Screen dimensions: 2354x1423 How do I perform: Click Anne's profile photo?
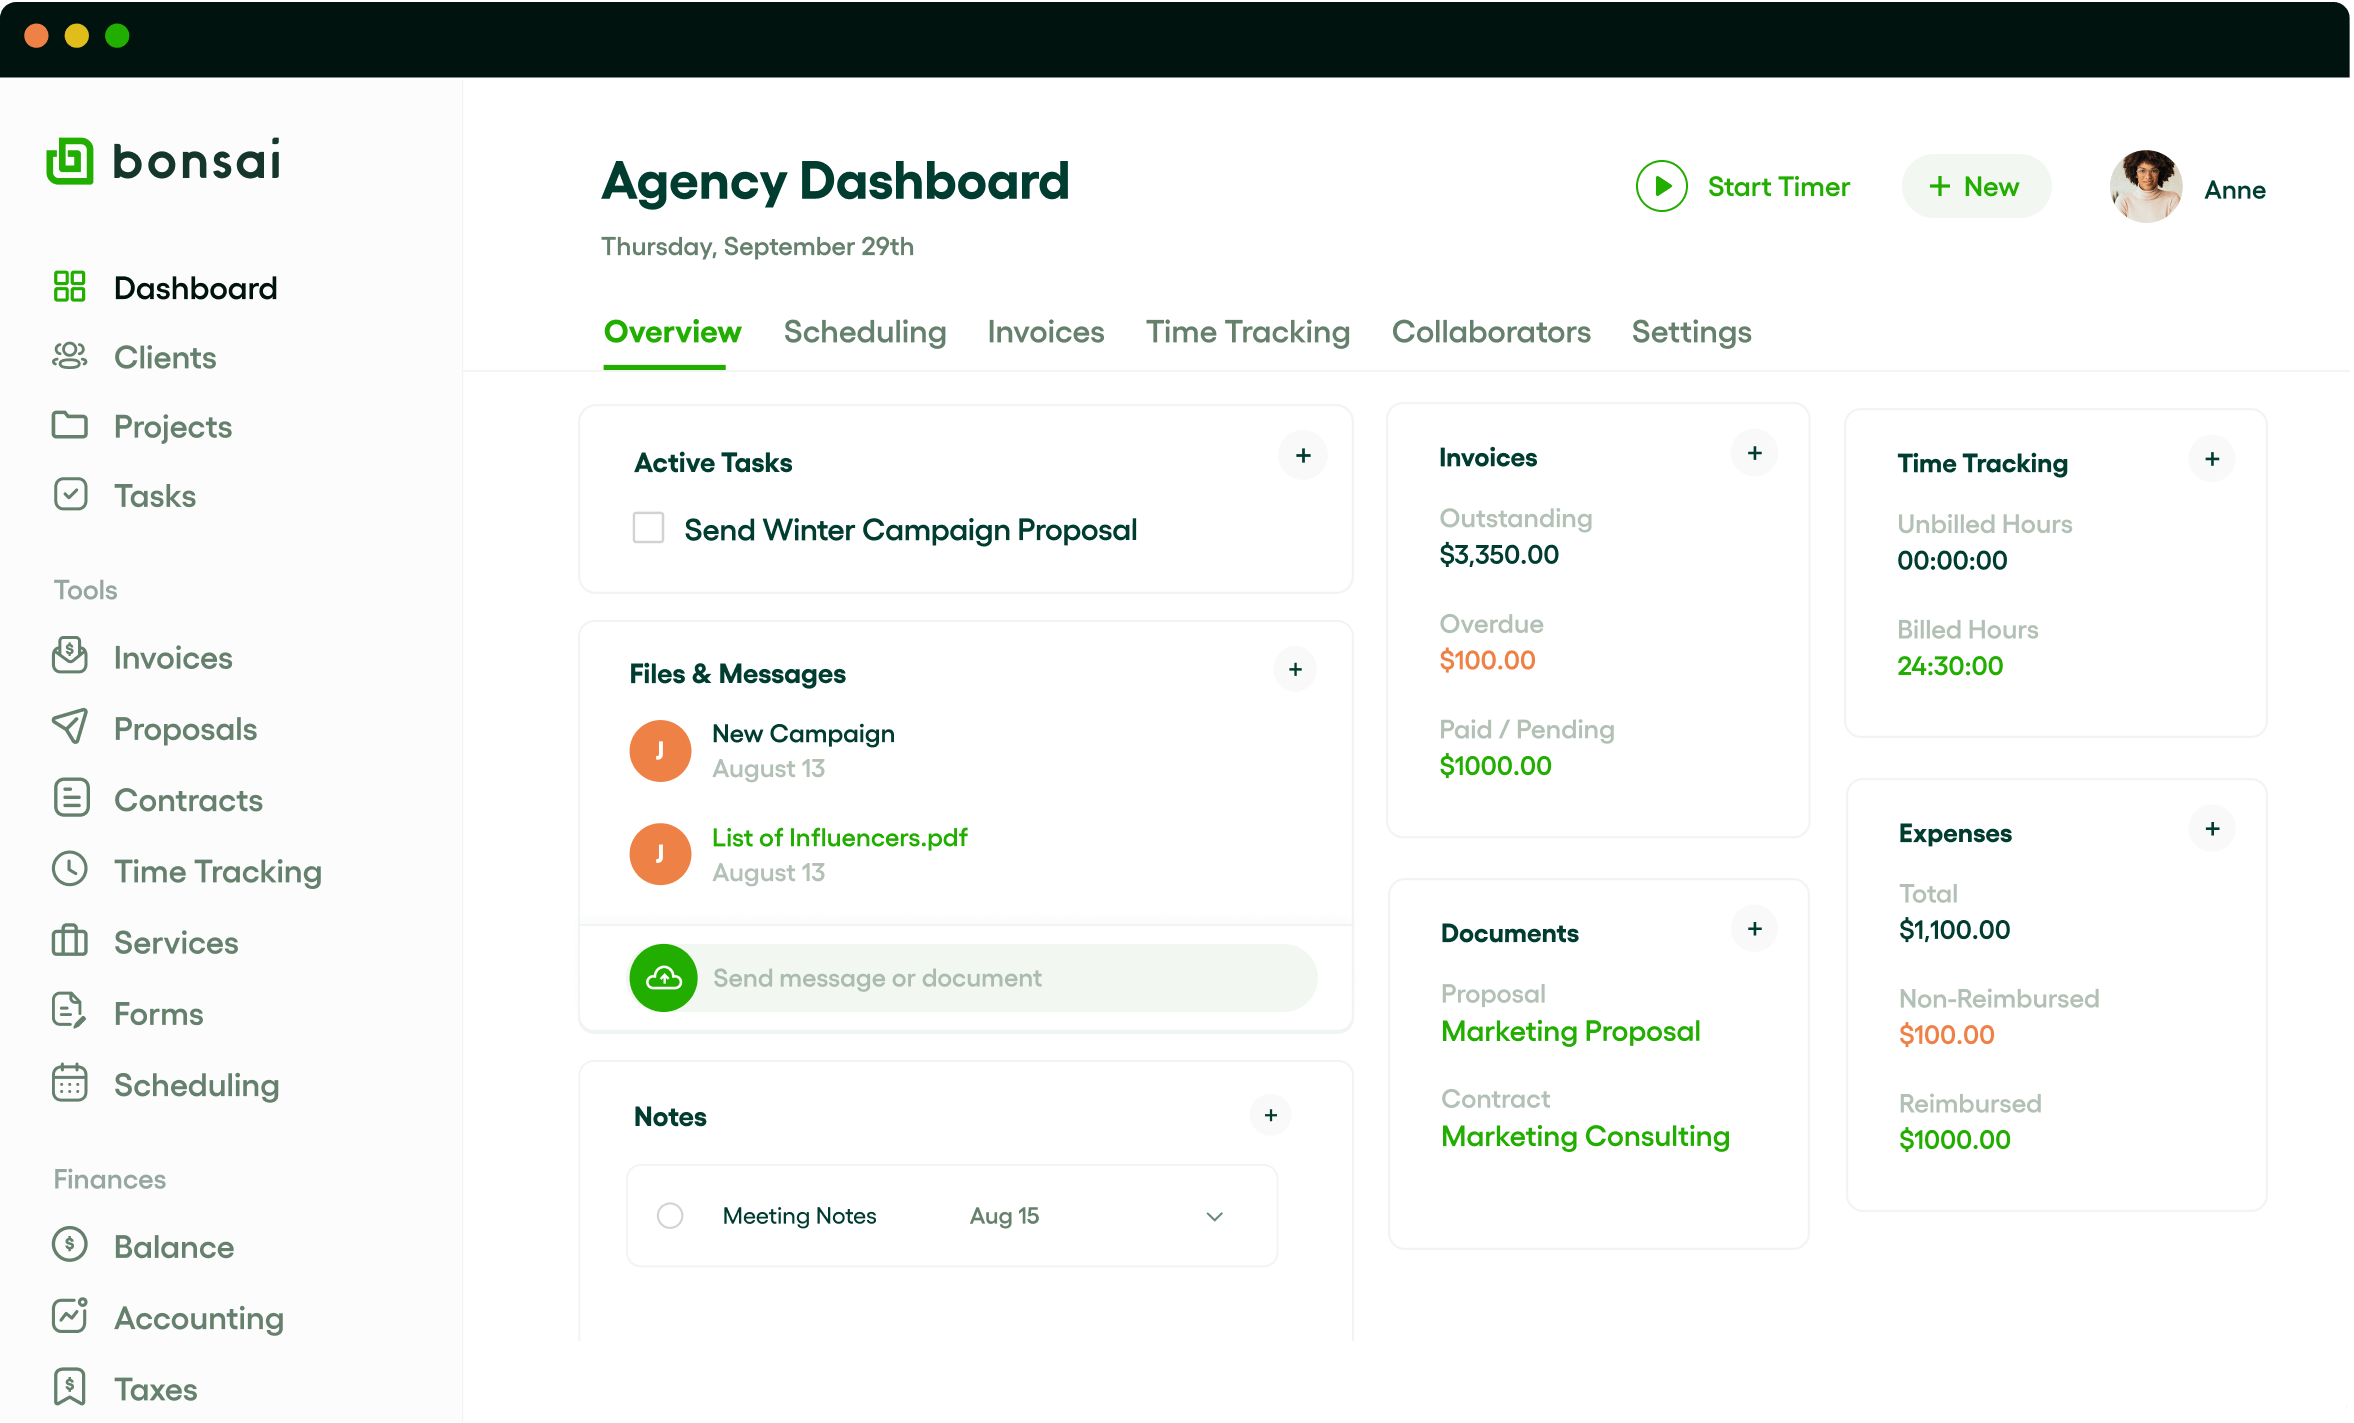pyautogui.click(x=2146, y=187)
